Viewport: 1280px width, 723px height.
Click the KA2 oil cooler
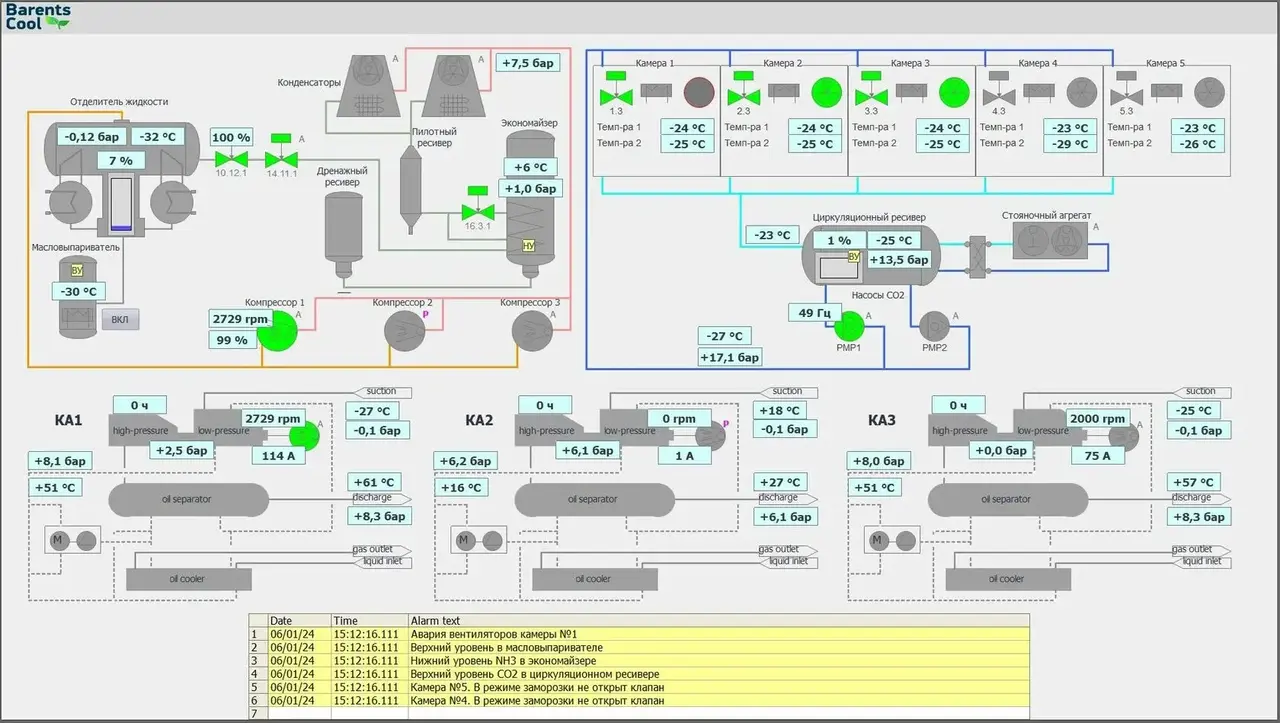593,579
